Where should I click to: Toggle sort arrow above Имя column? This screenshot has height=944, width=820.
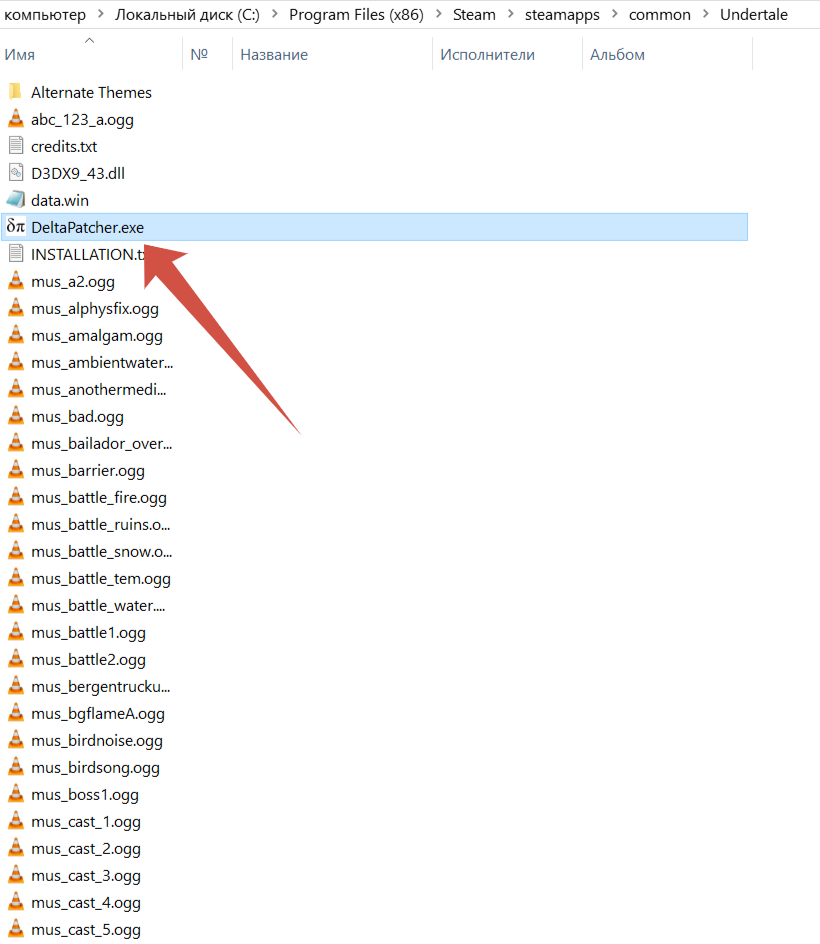(89, 40)
